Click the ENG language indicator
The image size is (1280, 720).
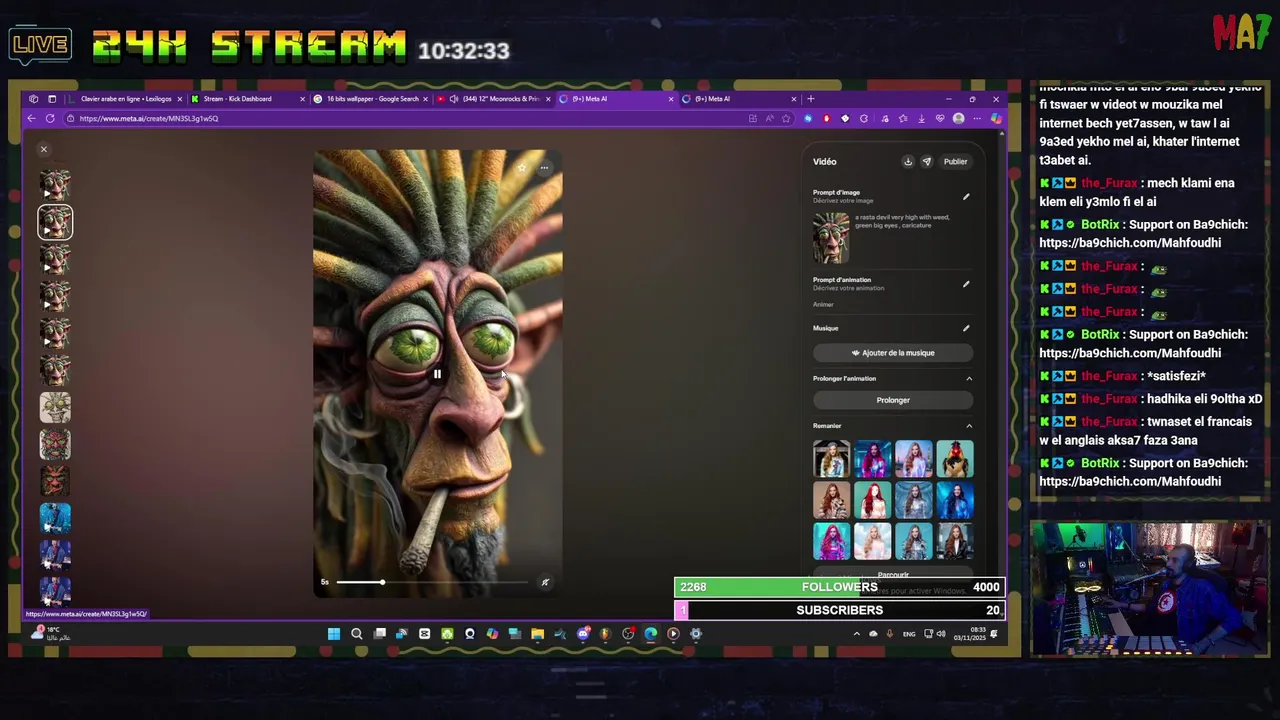[909, 633]
